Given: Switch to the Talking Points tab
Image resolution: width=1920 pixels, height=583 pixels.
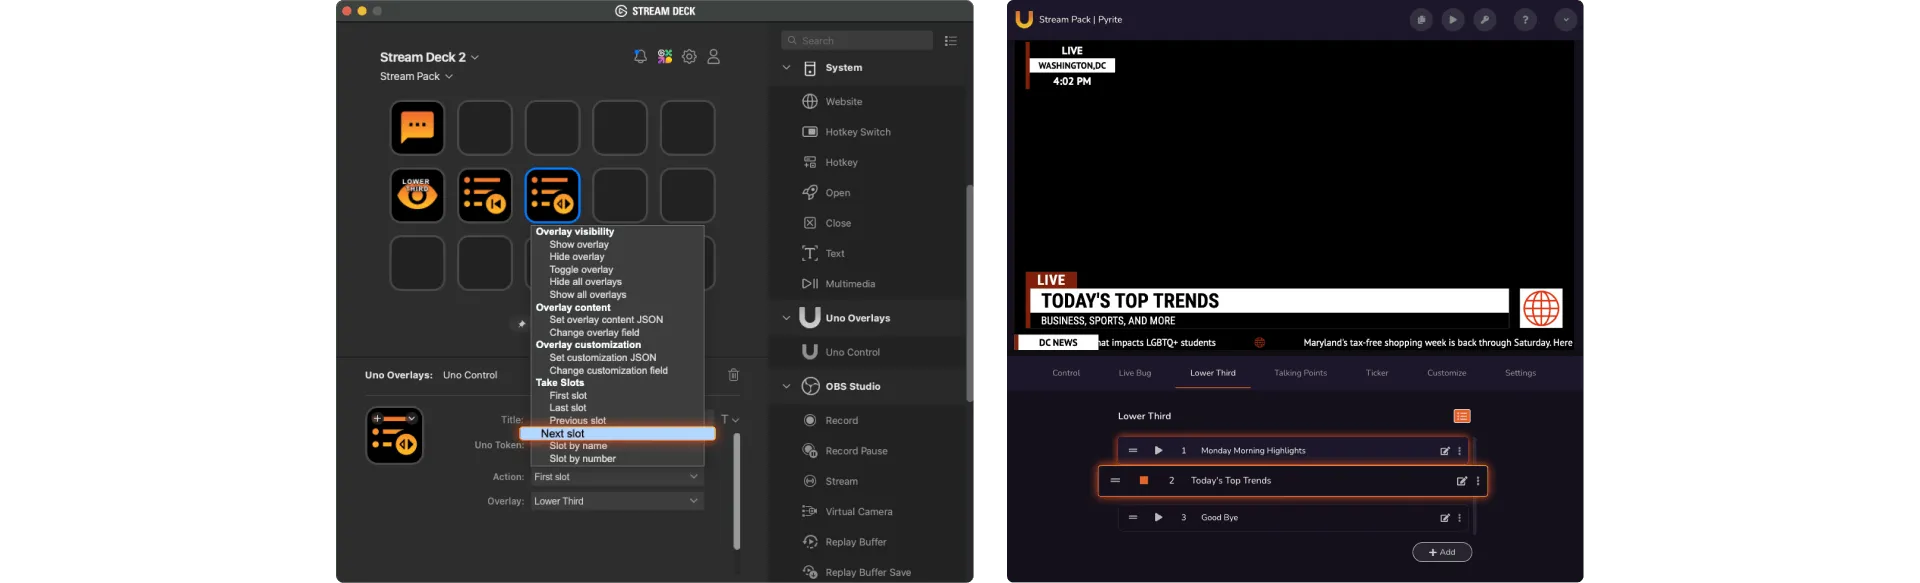Looking at the screenshot, I should pos(1300,373).
